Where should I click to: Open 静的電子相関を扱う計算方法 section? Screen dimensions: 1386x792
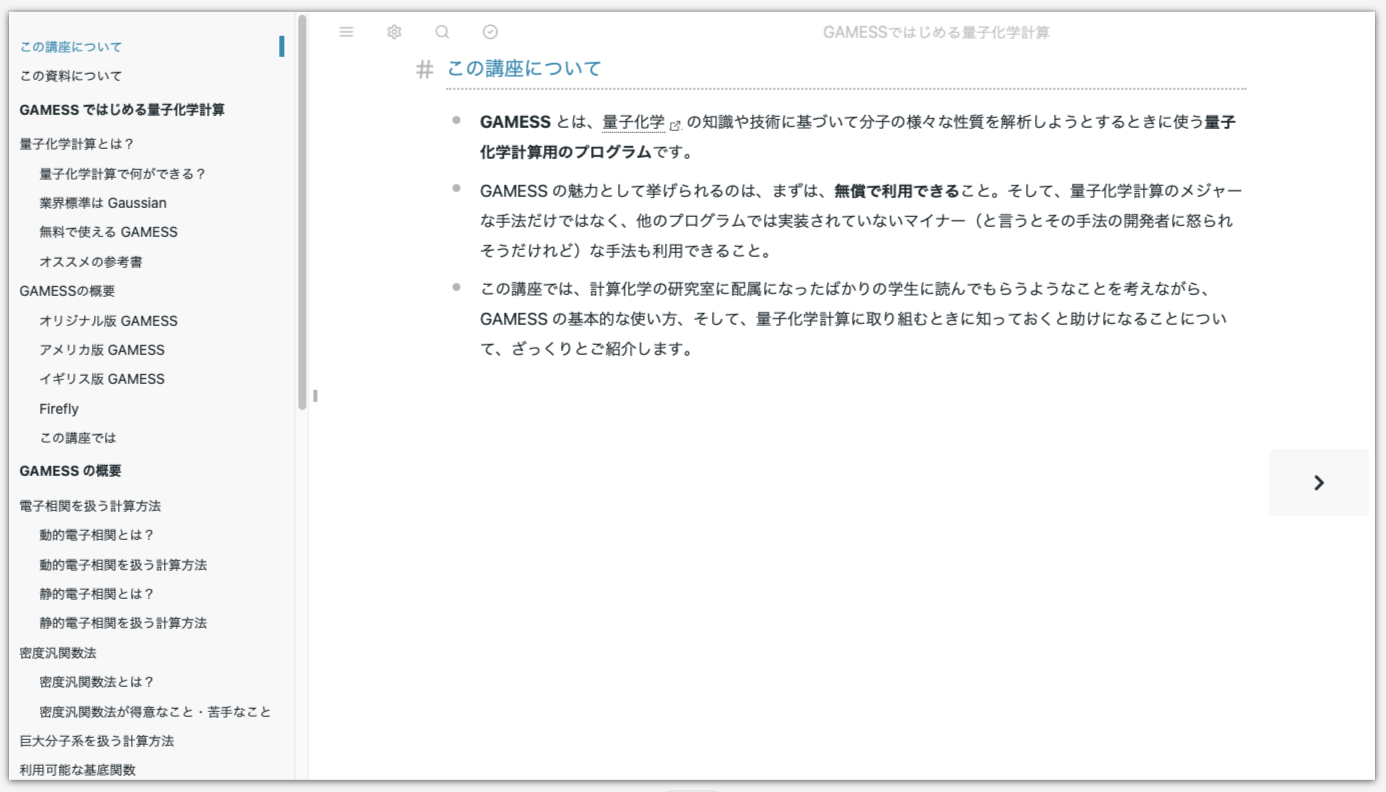[x=123, y=623]
